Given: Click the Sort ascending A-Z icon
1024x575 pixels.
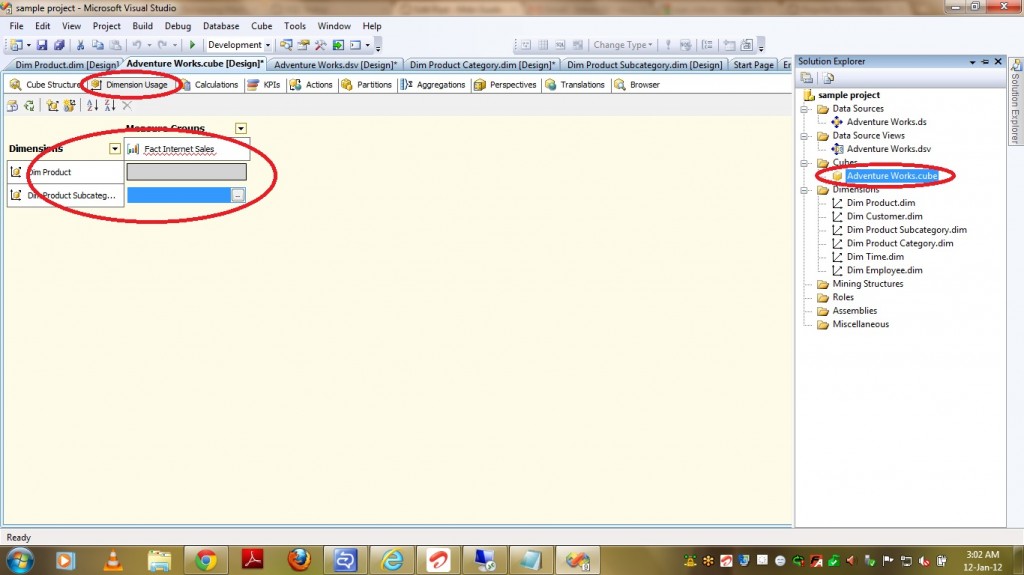Looking at the screenshot, I should (x=92, y=105).
